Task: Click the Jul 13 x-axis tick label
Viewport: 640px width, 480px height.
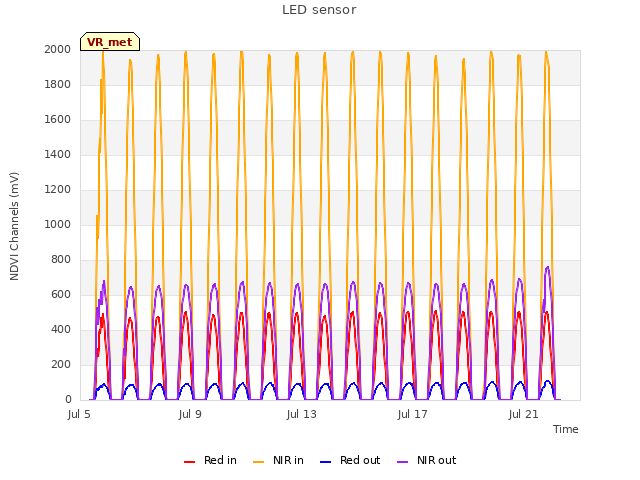Action: (x=301, y=414)
